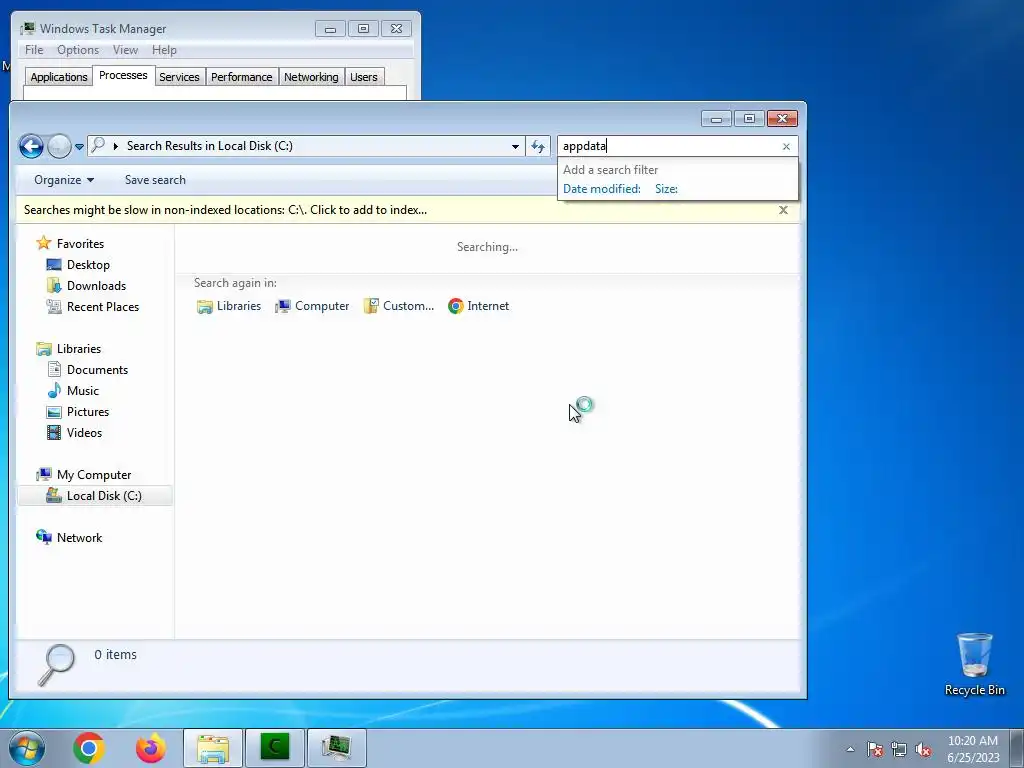Search again on the Internet
Viewport: 1024px width, 768px height.
click(479, 306)
